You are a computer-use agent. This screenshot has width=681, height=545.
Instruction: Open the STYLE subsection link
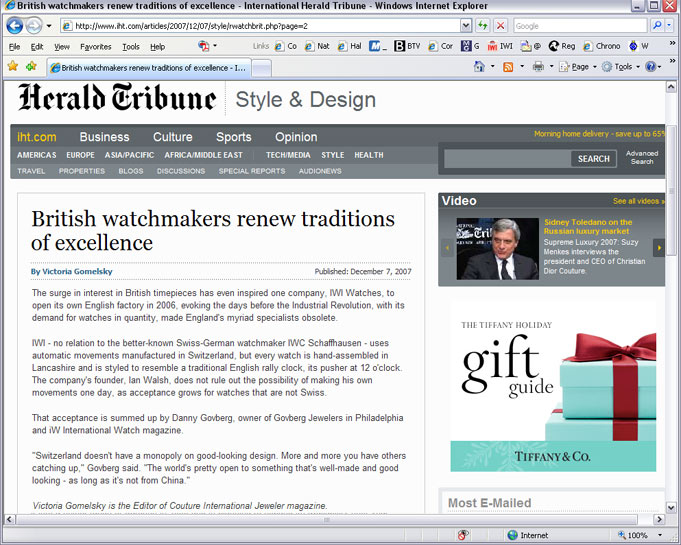pyautogui.click(x=333, y=155)
